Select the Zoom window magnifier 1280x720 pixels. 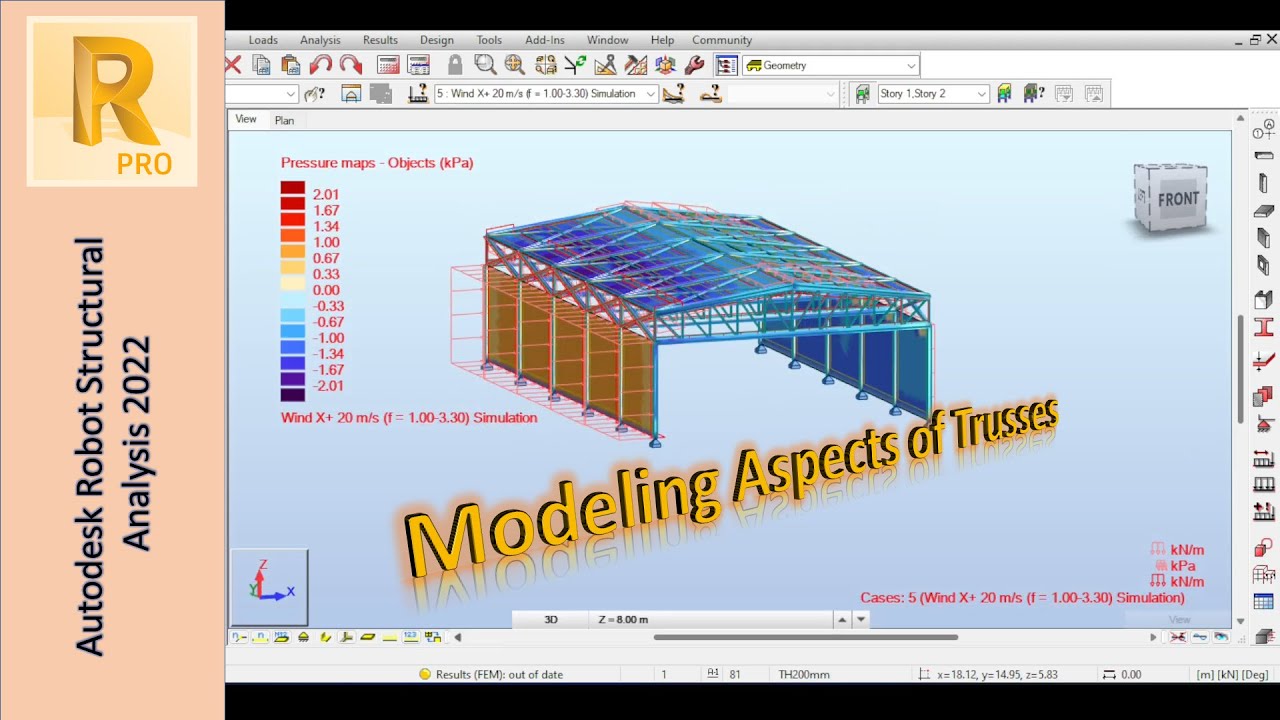pyautogui.click(x=485, y=65)
